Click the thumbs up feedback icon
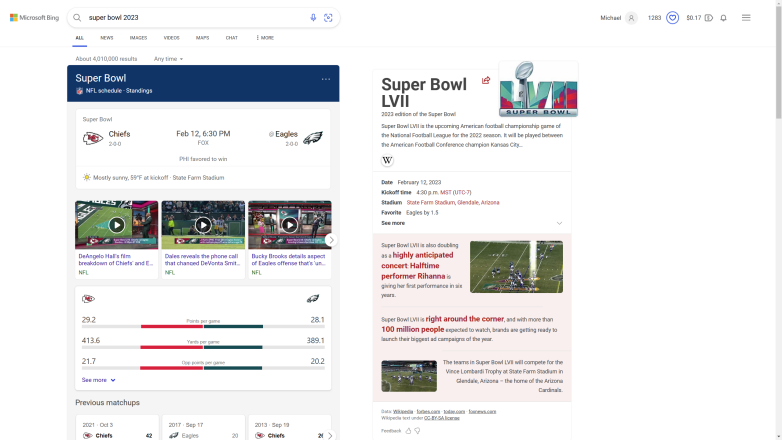This screenshot has width=782, height=440. point(408,430)
